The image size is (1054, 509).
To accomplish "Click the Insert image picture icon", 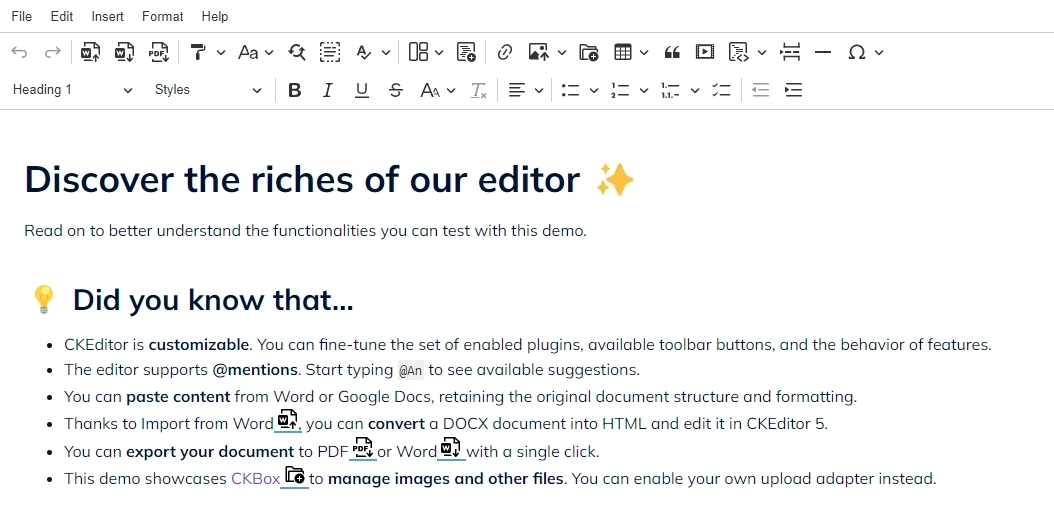I will 538,52.
